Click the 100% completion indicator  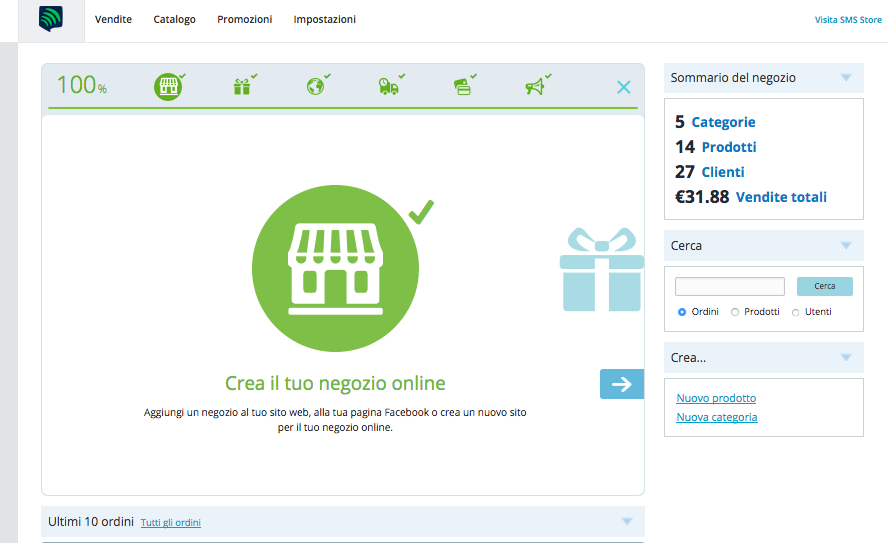[x=82, y=85]
